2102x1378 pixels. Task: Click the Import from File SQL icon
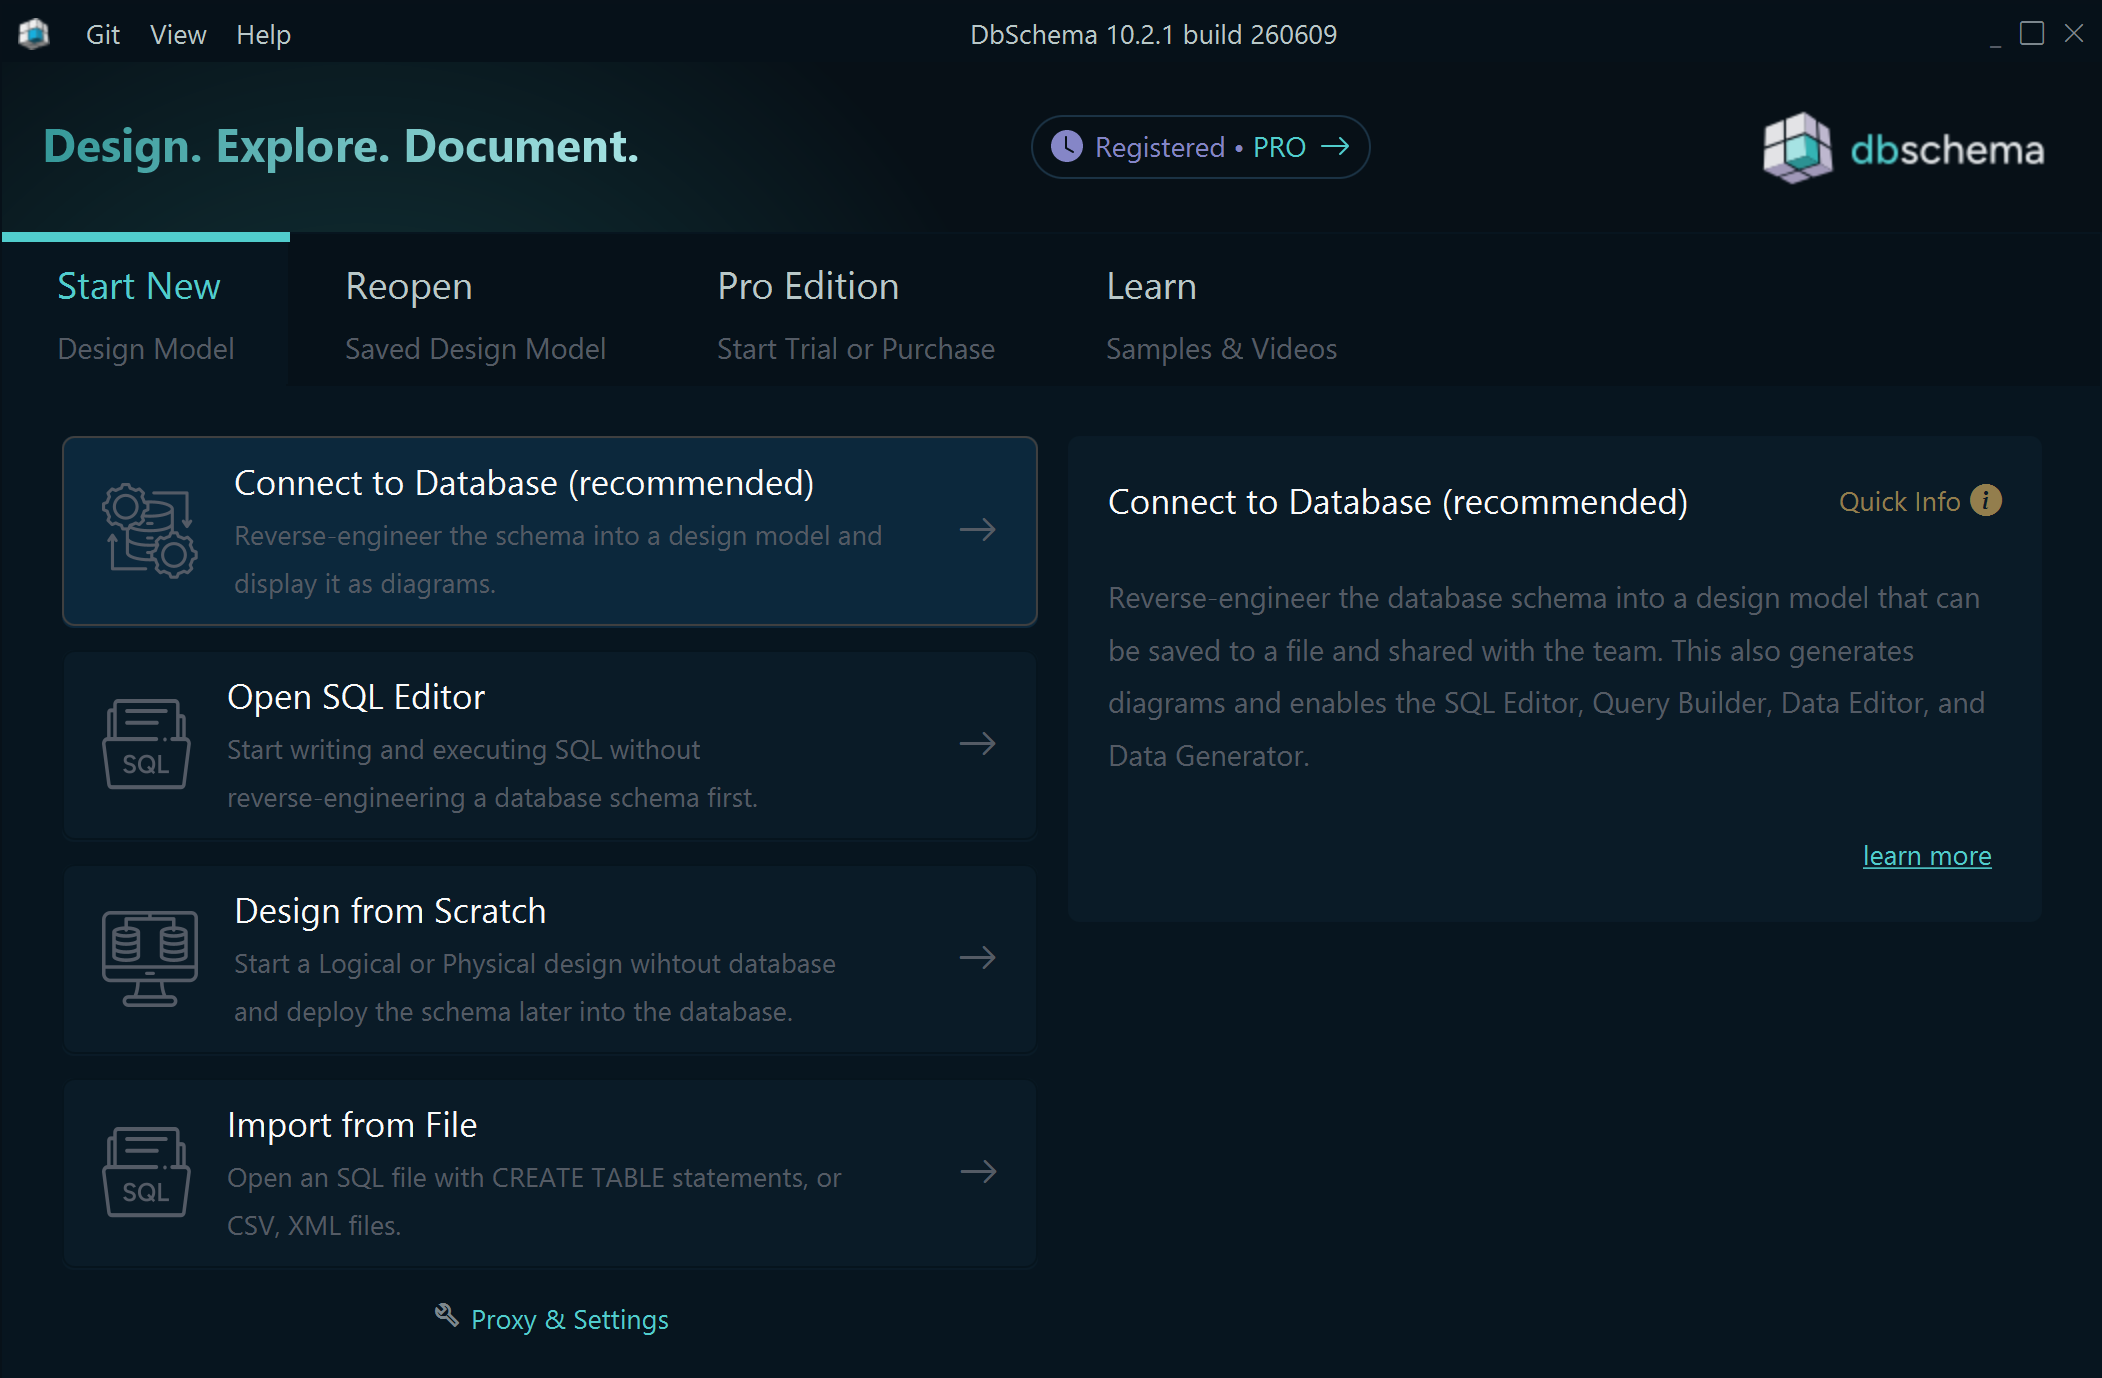[x=146, y=1173]
